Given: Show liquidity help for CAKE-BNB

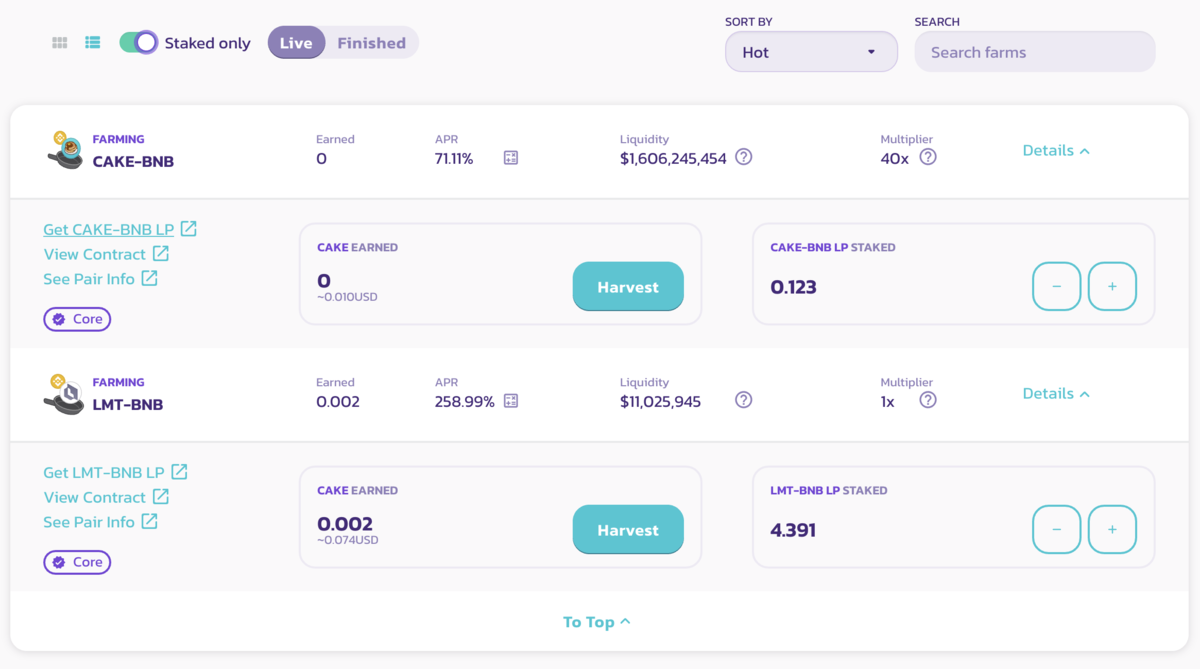Looking at the screenshot, I should [743, 157].
